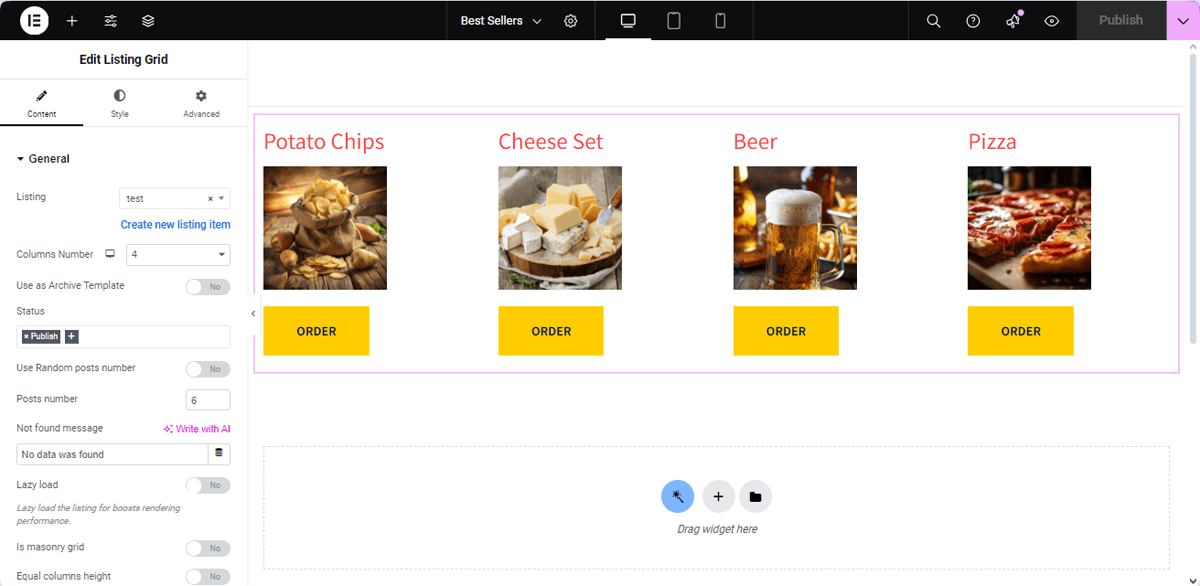This screenshot has width=1200, height=586.
Task: Click the Create new listing item link
Action: point(175,224)
